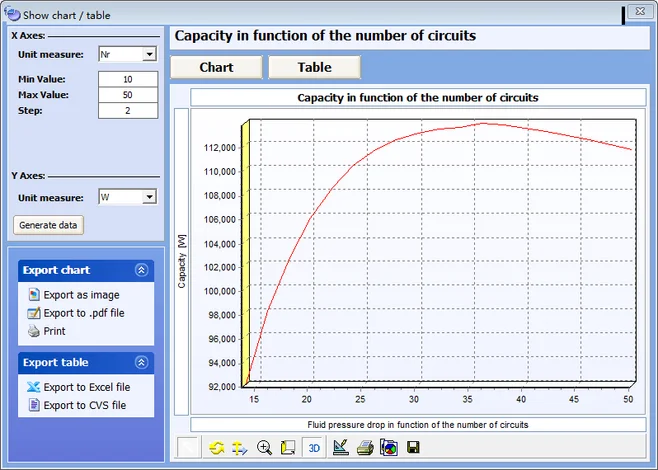Click the rotate chart icon in bottom toolbar
This screenshot has height=470, width=658.
point(216,448)
